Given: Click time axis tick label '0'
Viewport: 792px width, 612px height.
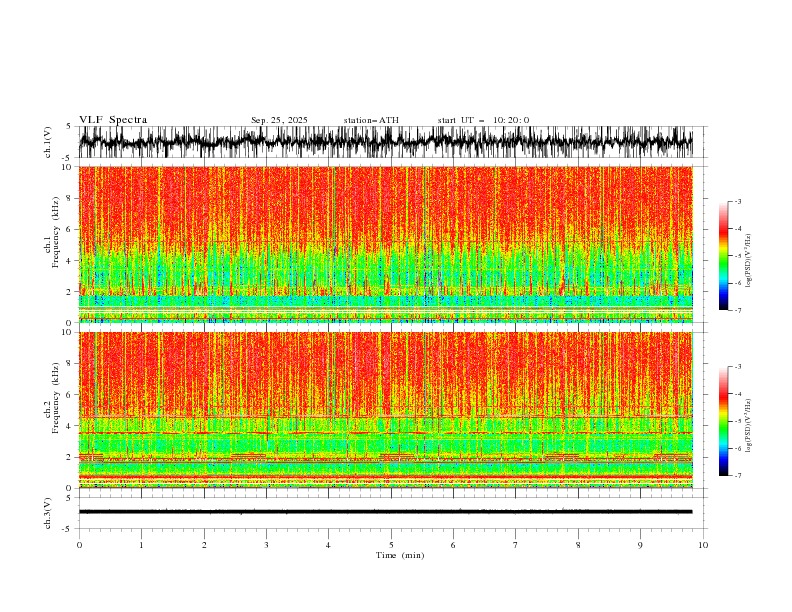Looking at the screenshot, I should [79, 545].
